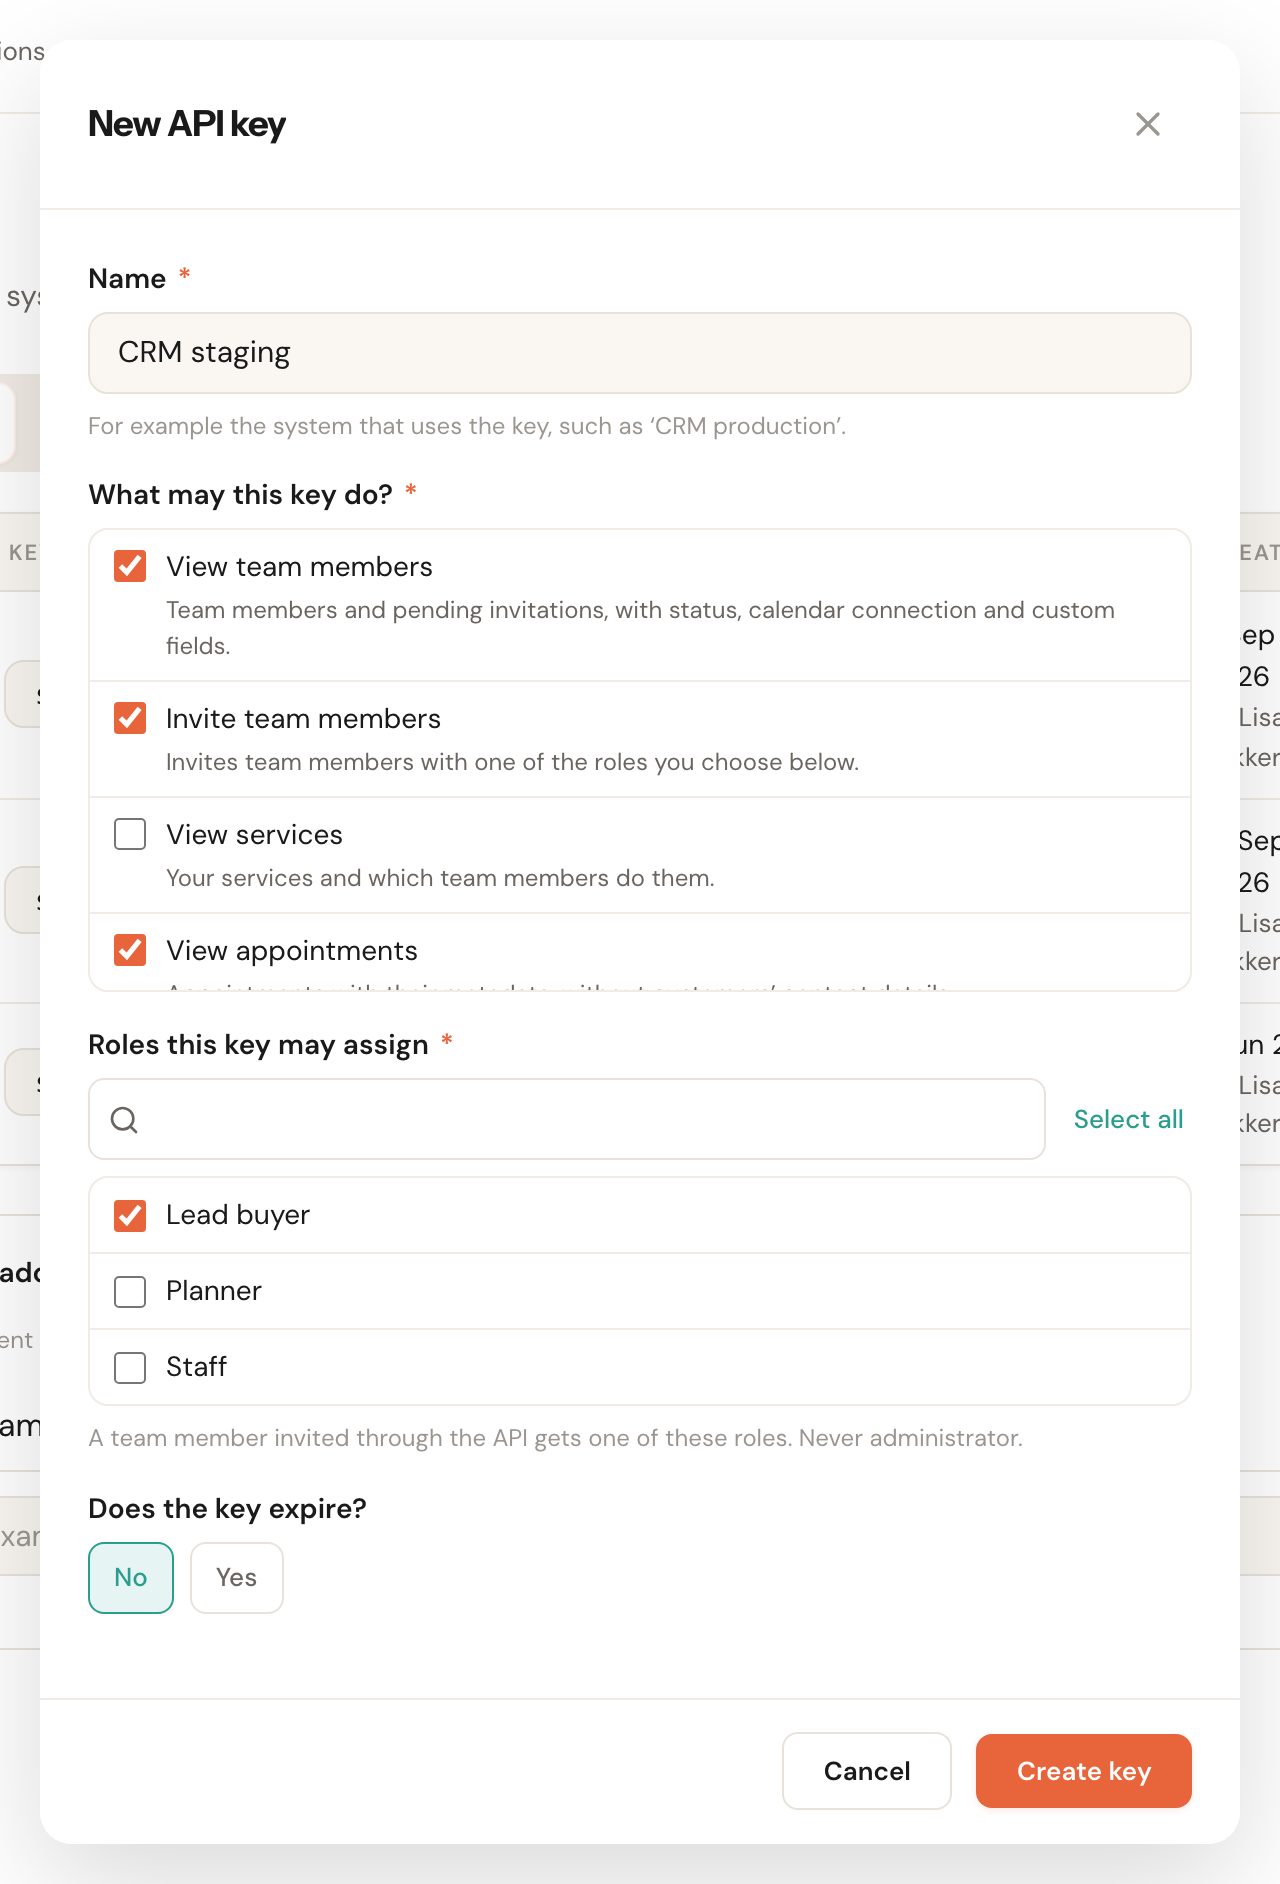The height and width of the screenshot is (1884, 1280).
Task: Check the Staff role
Action: coord(130,1368)
